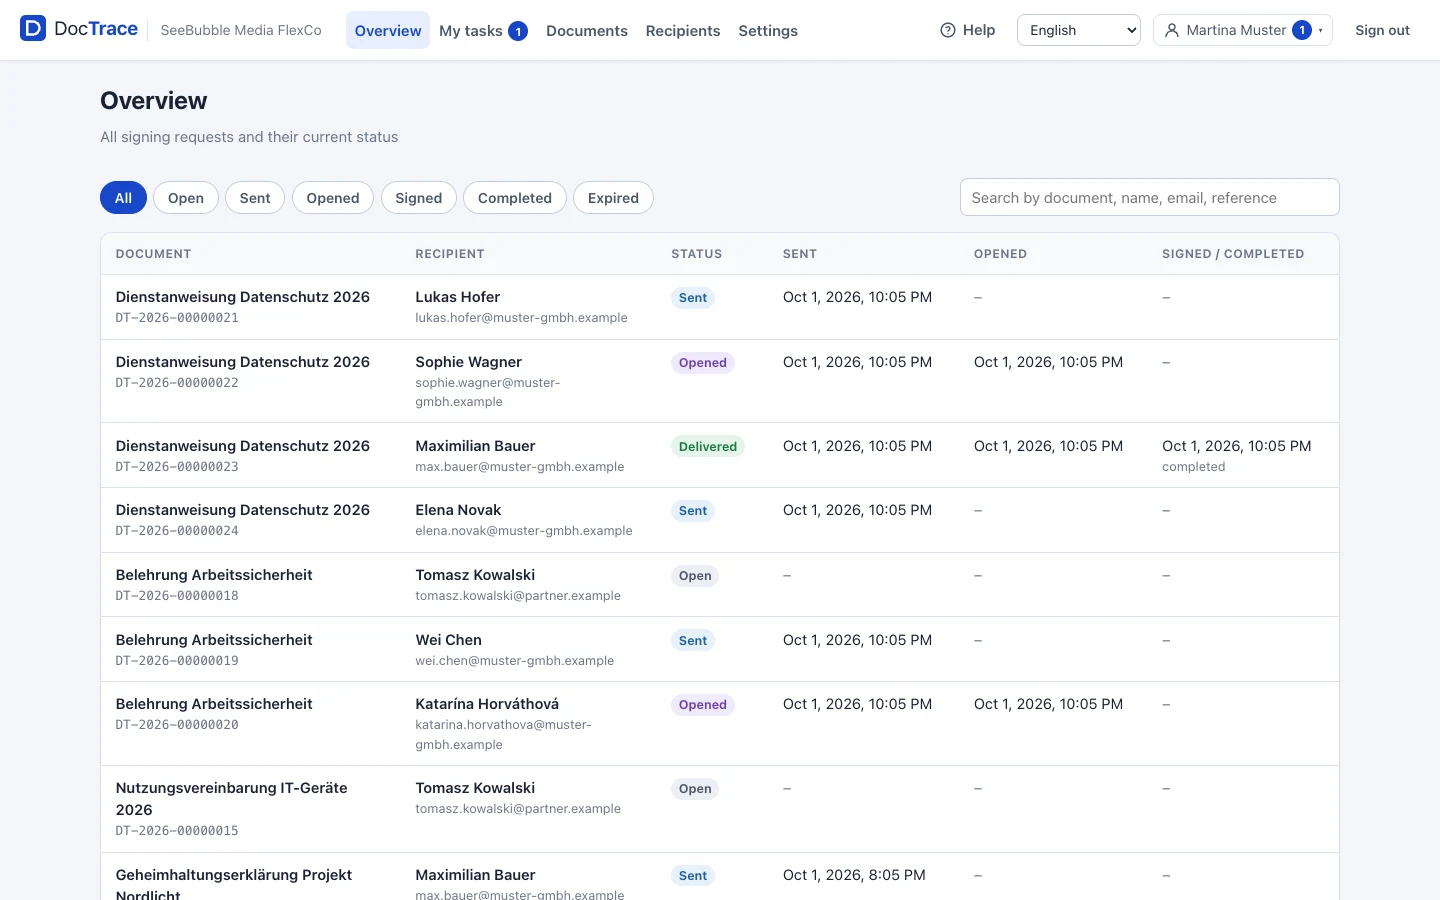Open the English language dropdown
Image resolution: width=1440 pixels, height=900 pixels.
(x=1079, y=30)
